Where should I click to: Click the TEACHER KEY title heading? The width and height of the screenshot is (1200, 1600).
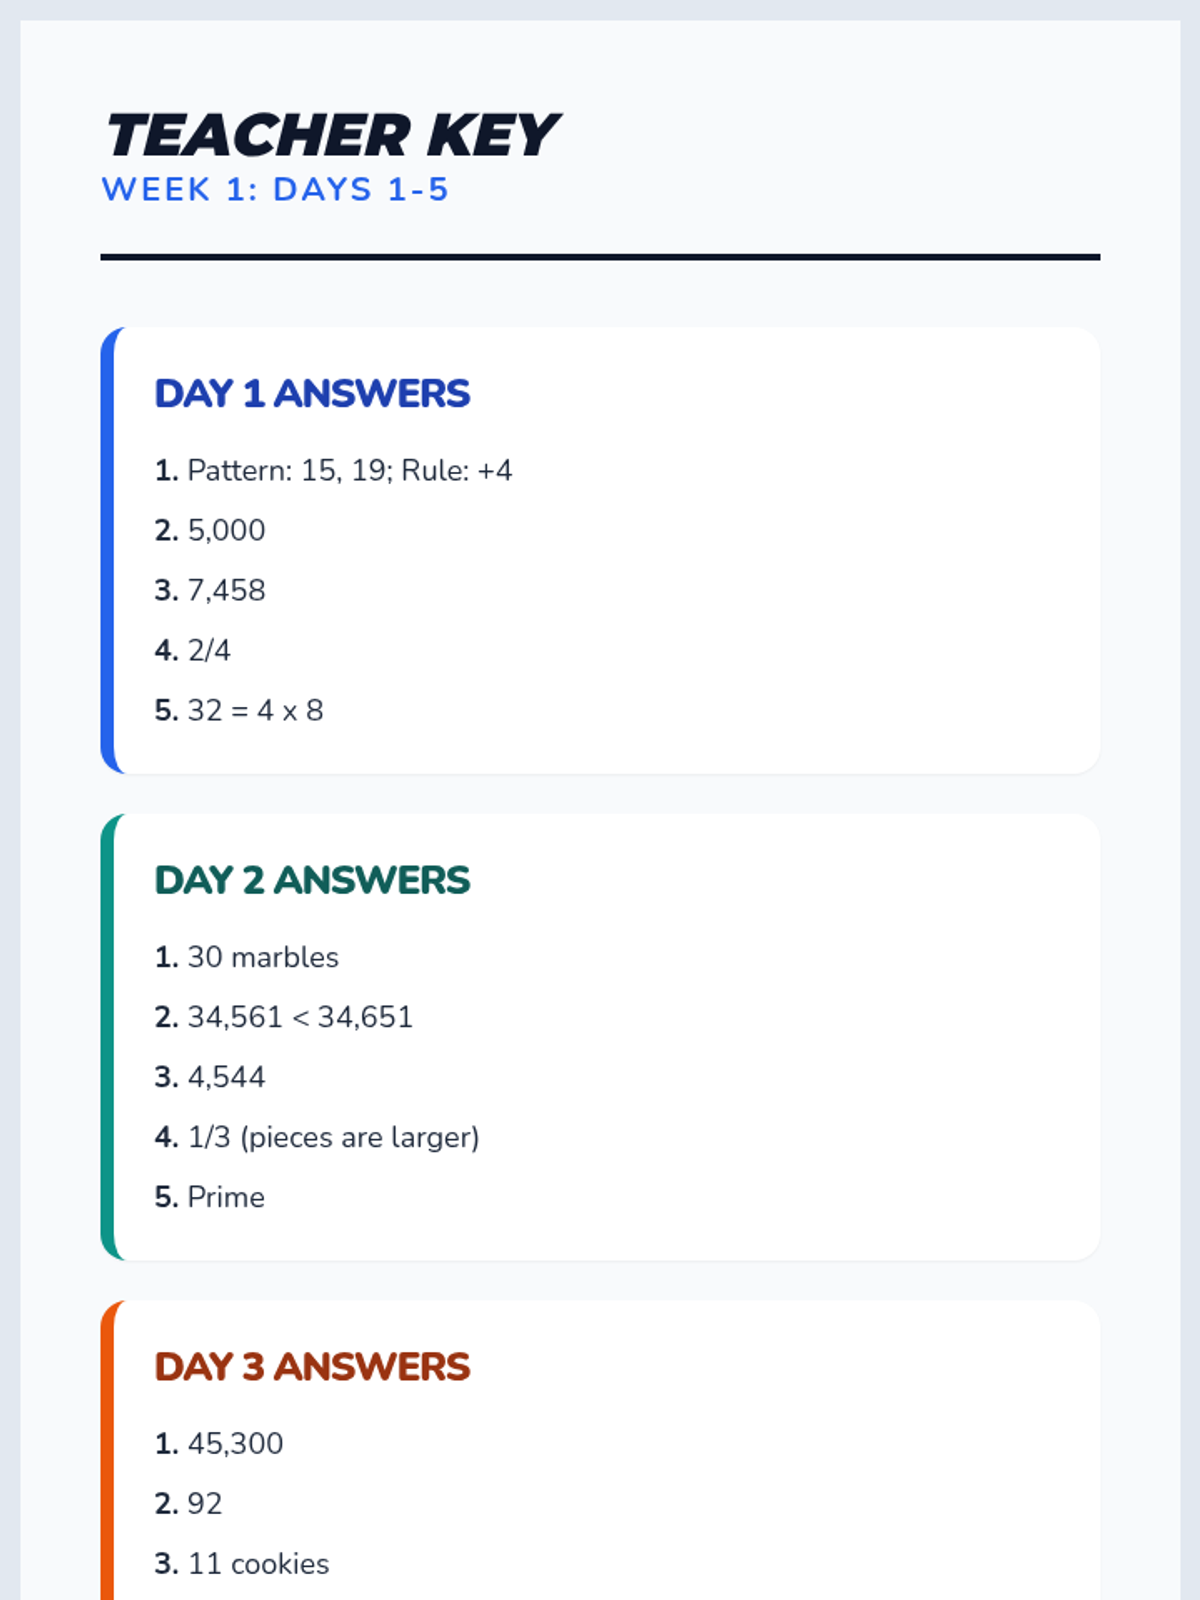tap(331, 136)
